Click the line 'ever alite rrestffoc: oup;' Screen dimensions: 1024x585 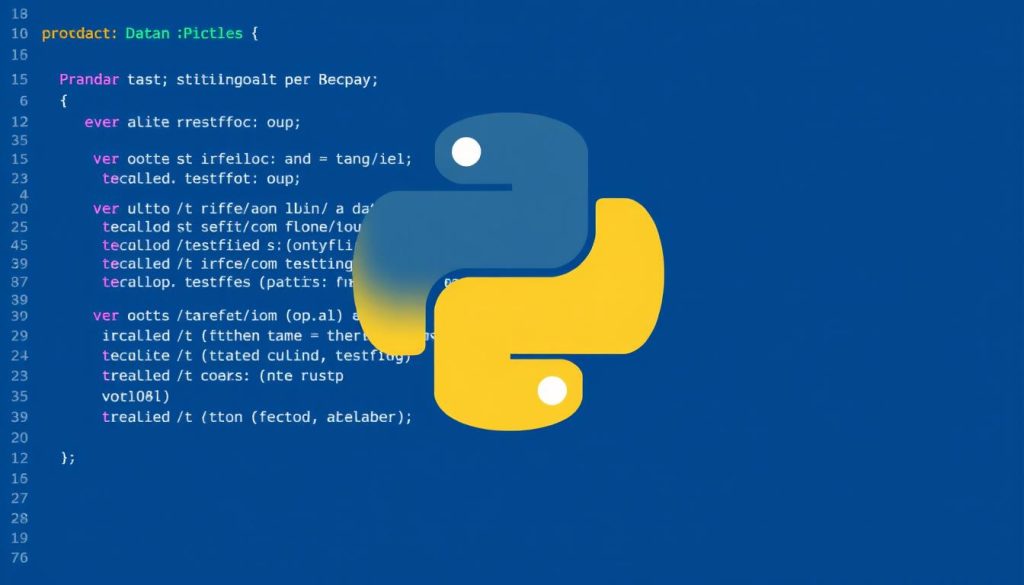click(x=193, y=122)
